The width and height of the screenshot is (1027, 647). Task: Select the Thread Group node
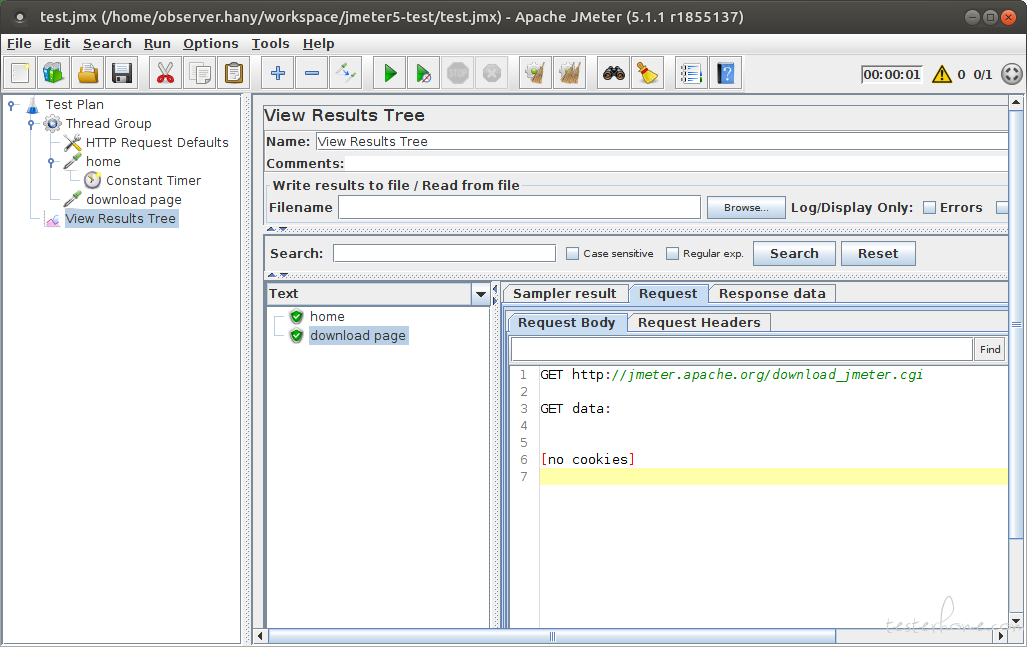pos(108,124)
